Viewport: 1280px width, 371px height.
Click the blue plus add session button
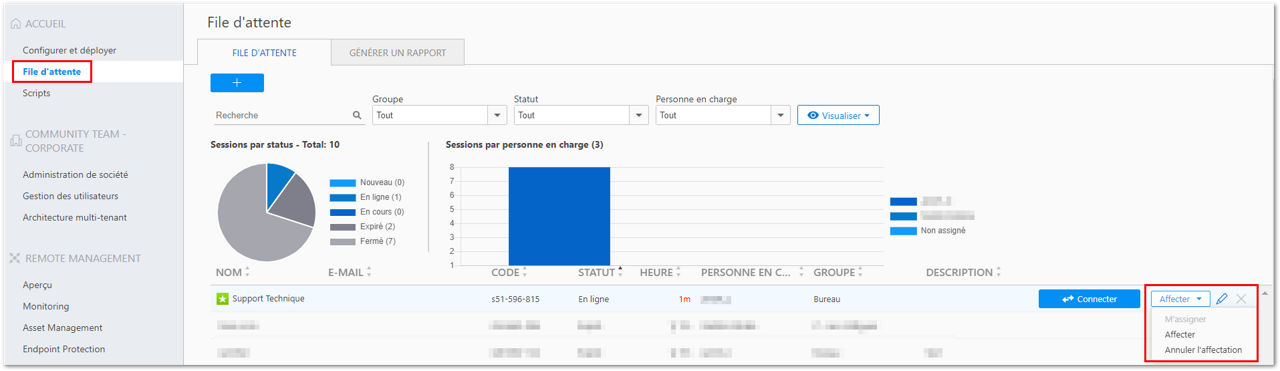coord(237,83)
